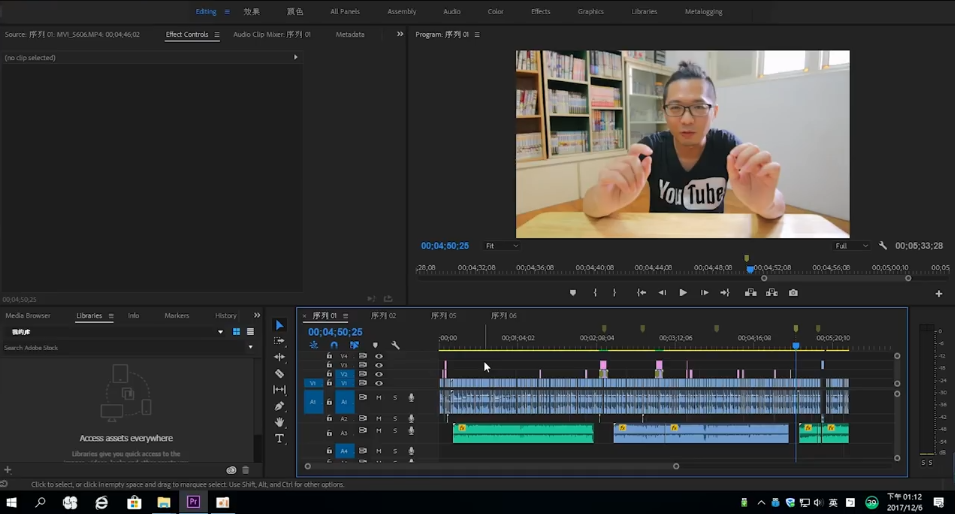Open timeline display settings wrench
The image size is (955, 514).
(x=395, y=346)
